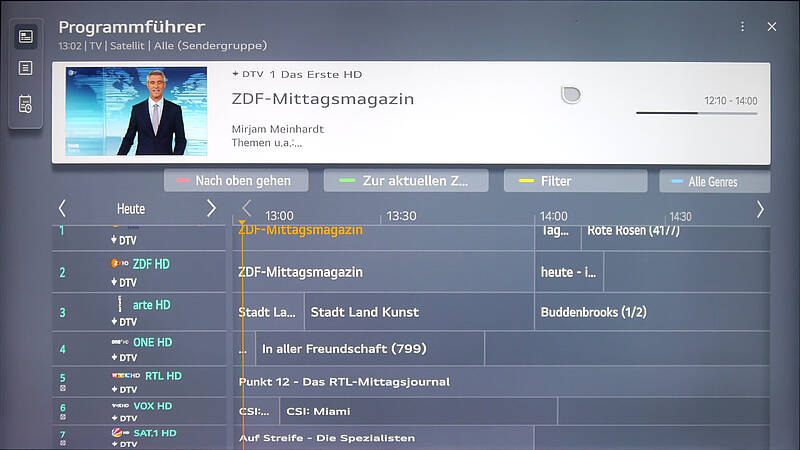The height and width of the screenshot is (450, 800).
Task: Click the Mirjam Meinhardt description text
Action: pos(278,129)
